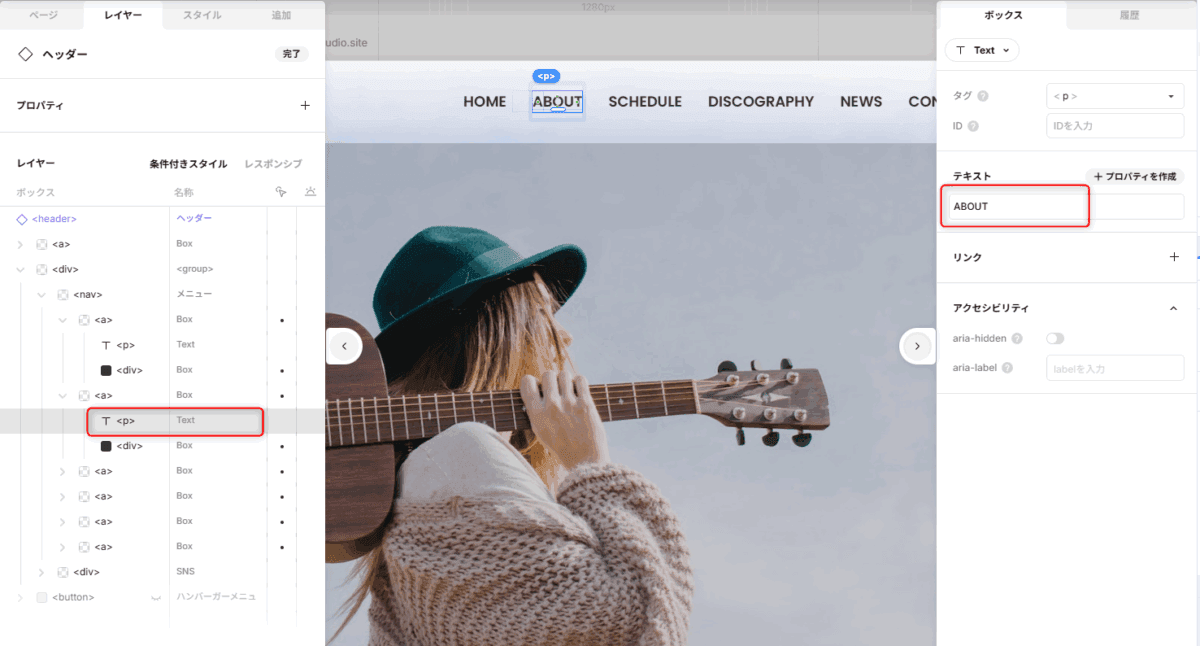Expand the <div> SNS layer
This screenshot has height=646, width=1200.
click(42, 572)
